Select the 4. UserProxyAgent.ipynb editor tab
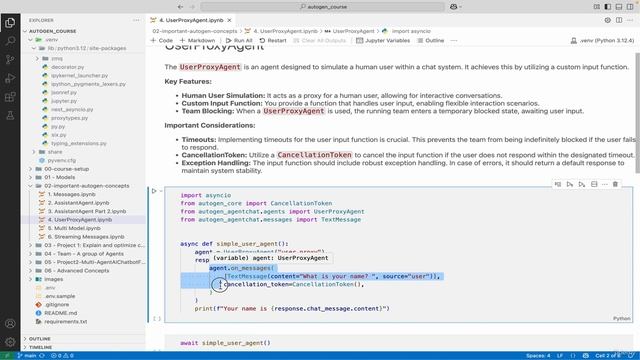640x360 pixels. [x=191, y=20]
